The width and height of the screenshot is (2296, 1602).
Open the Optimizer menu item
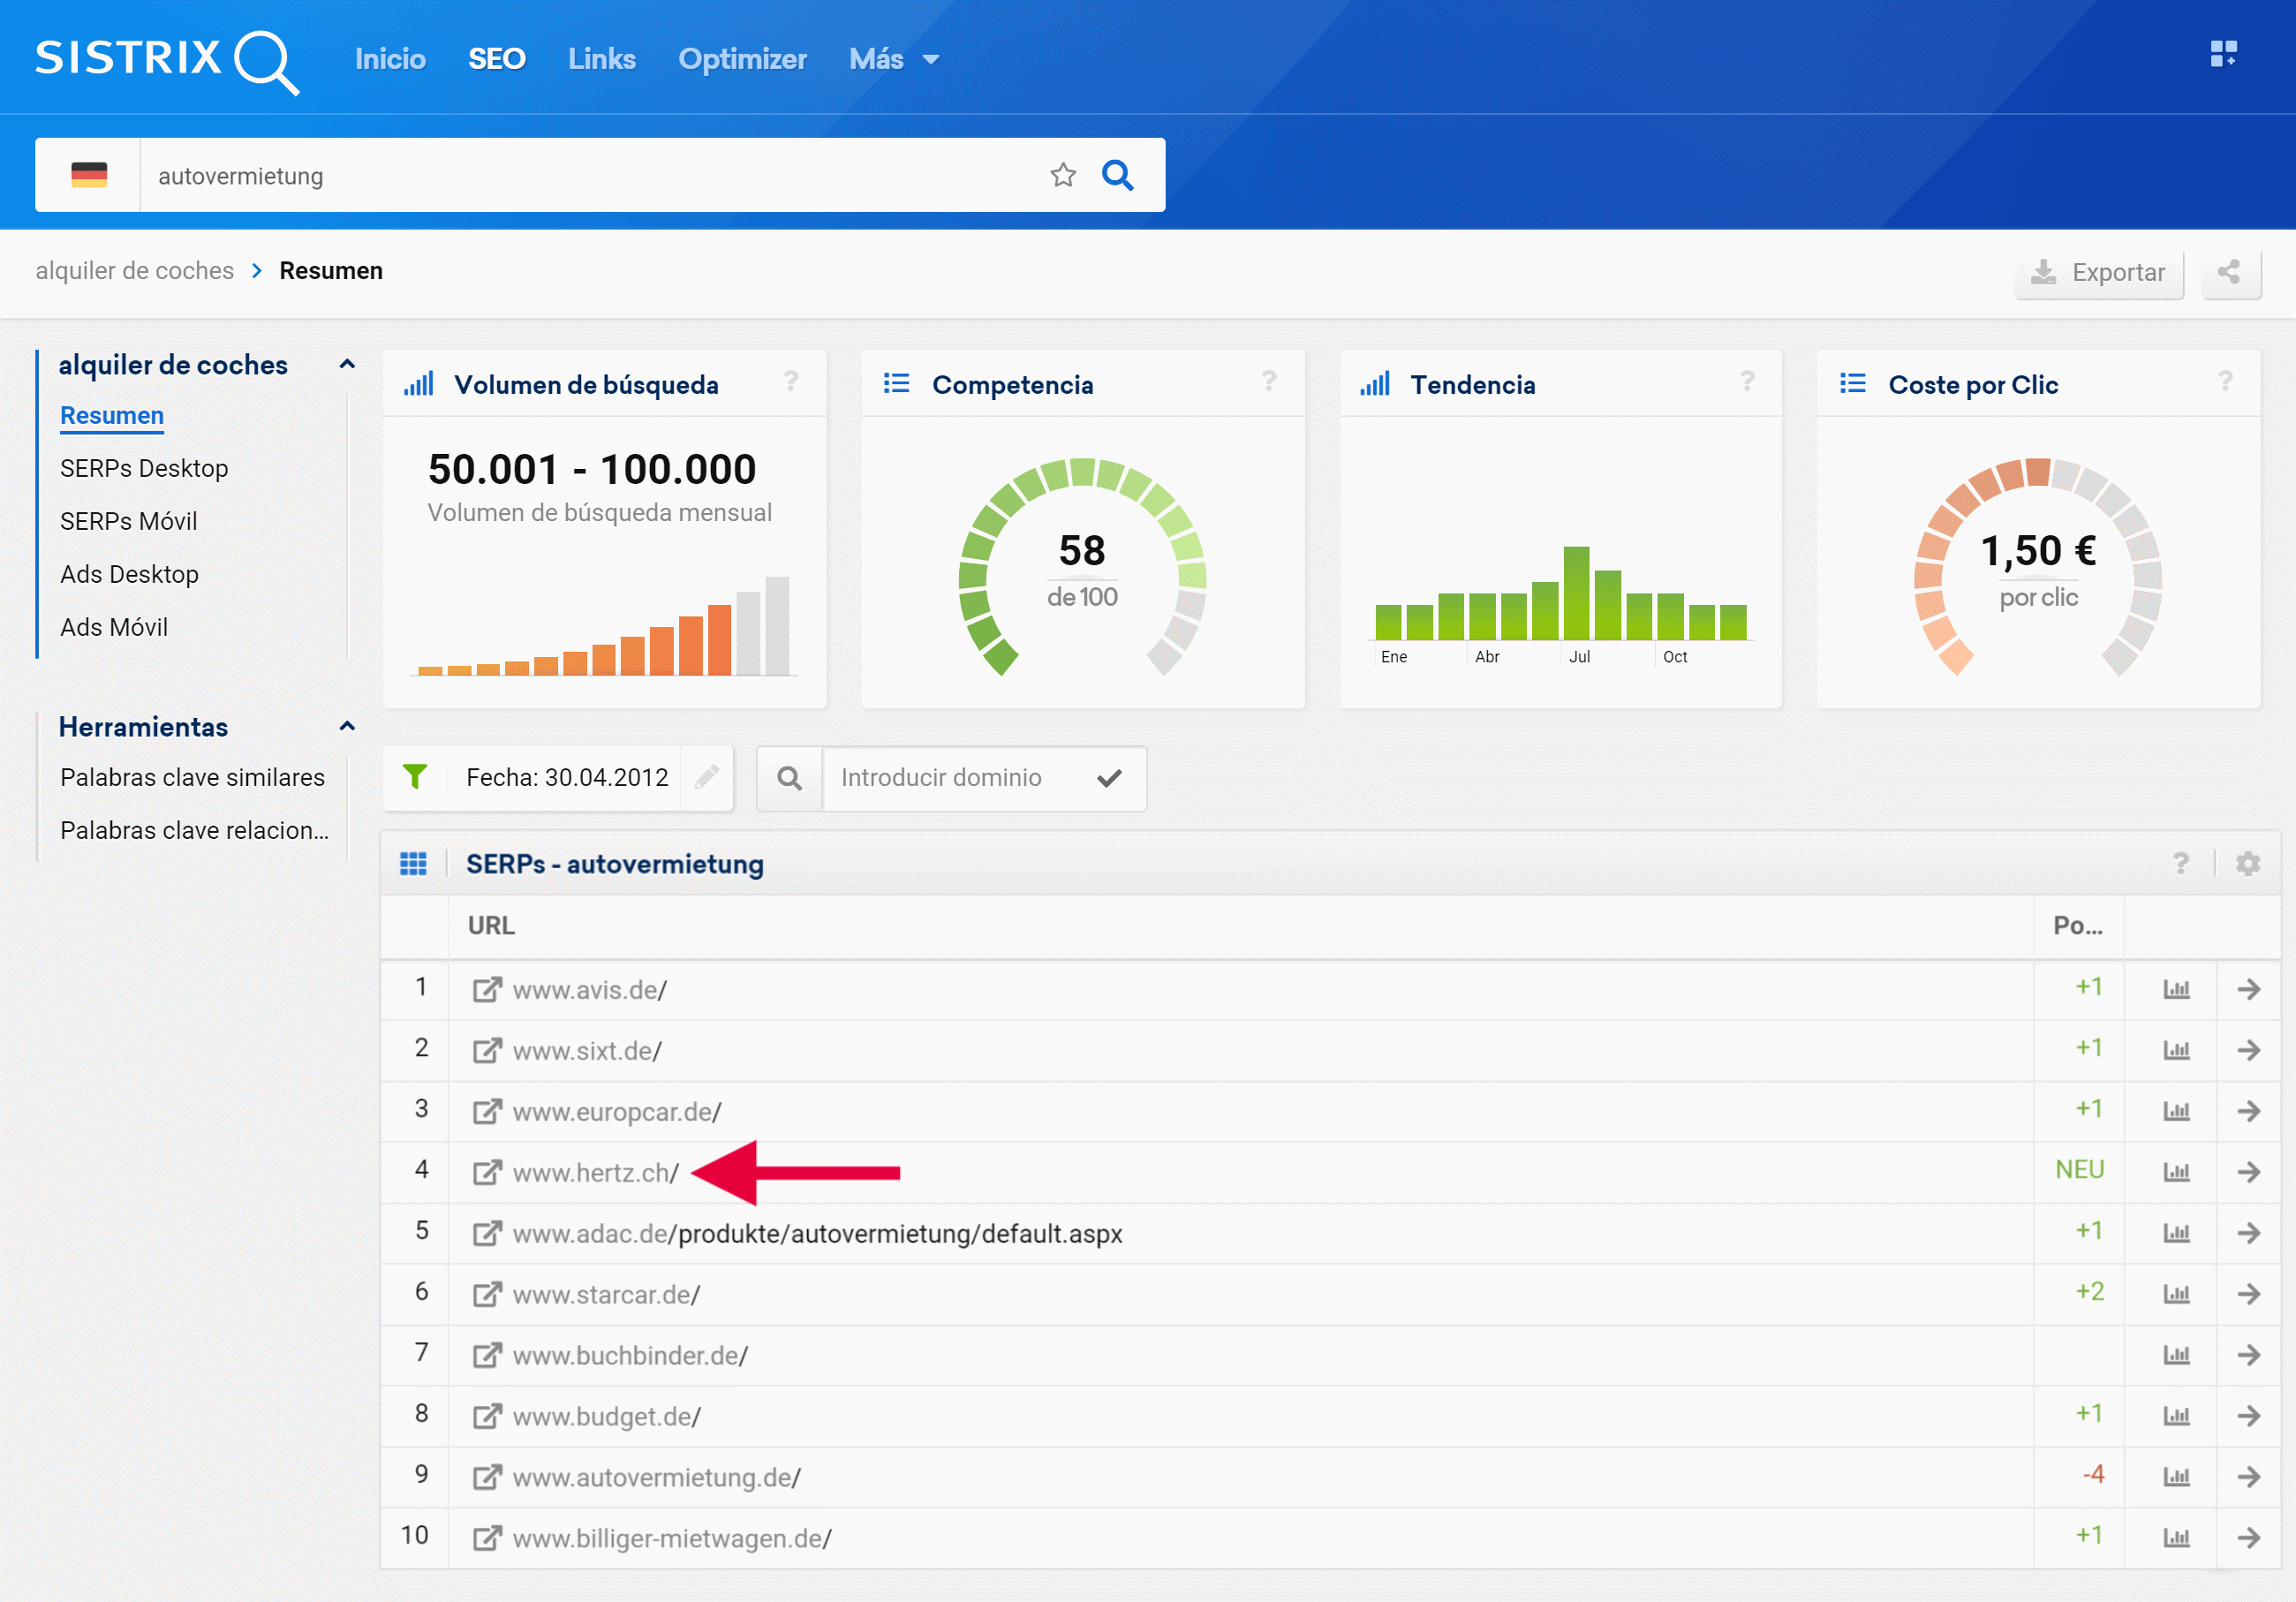click(742, 59)
